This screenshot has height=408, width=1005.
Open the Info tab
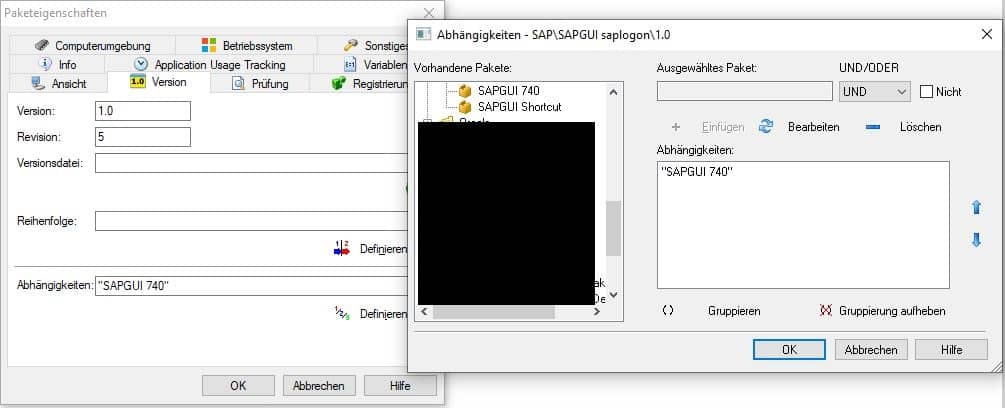pos(57,64)
